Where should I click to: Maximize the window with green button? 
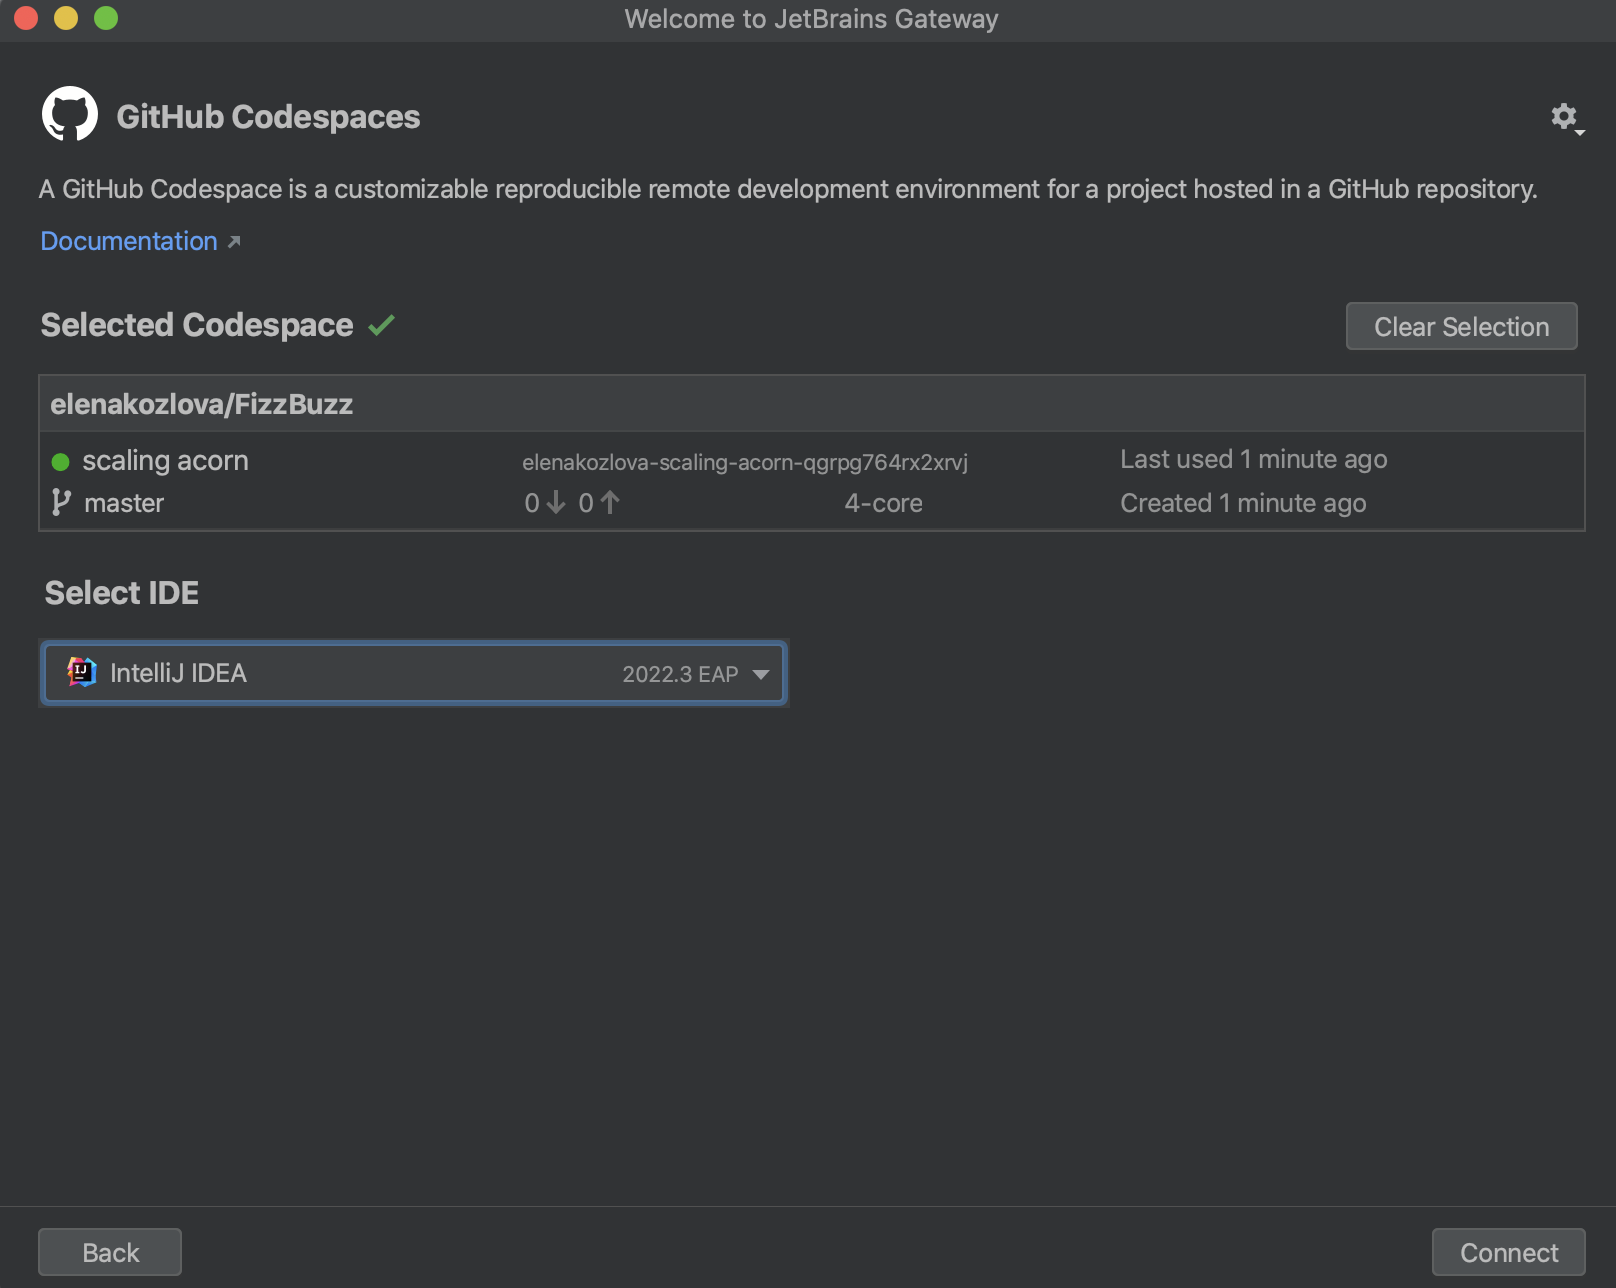pyautogui.click(x=106, y=18)
